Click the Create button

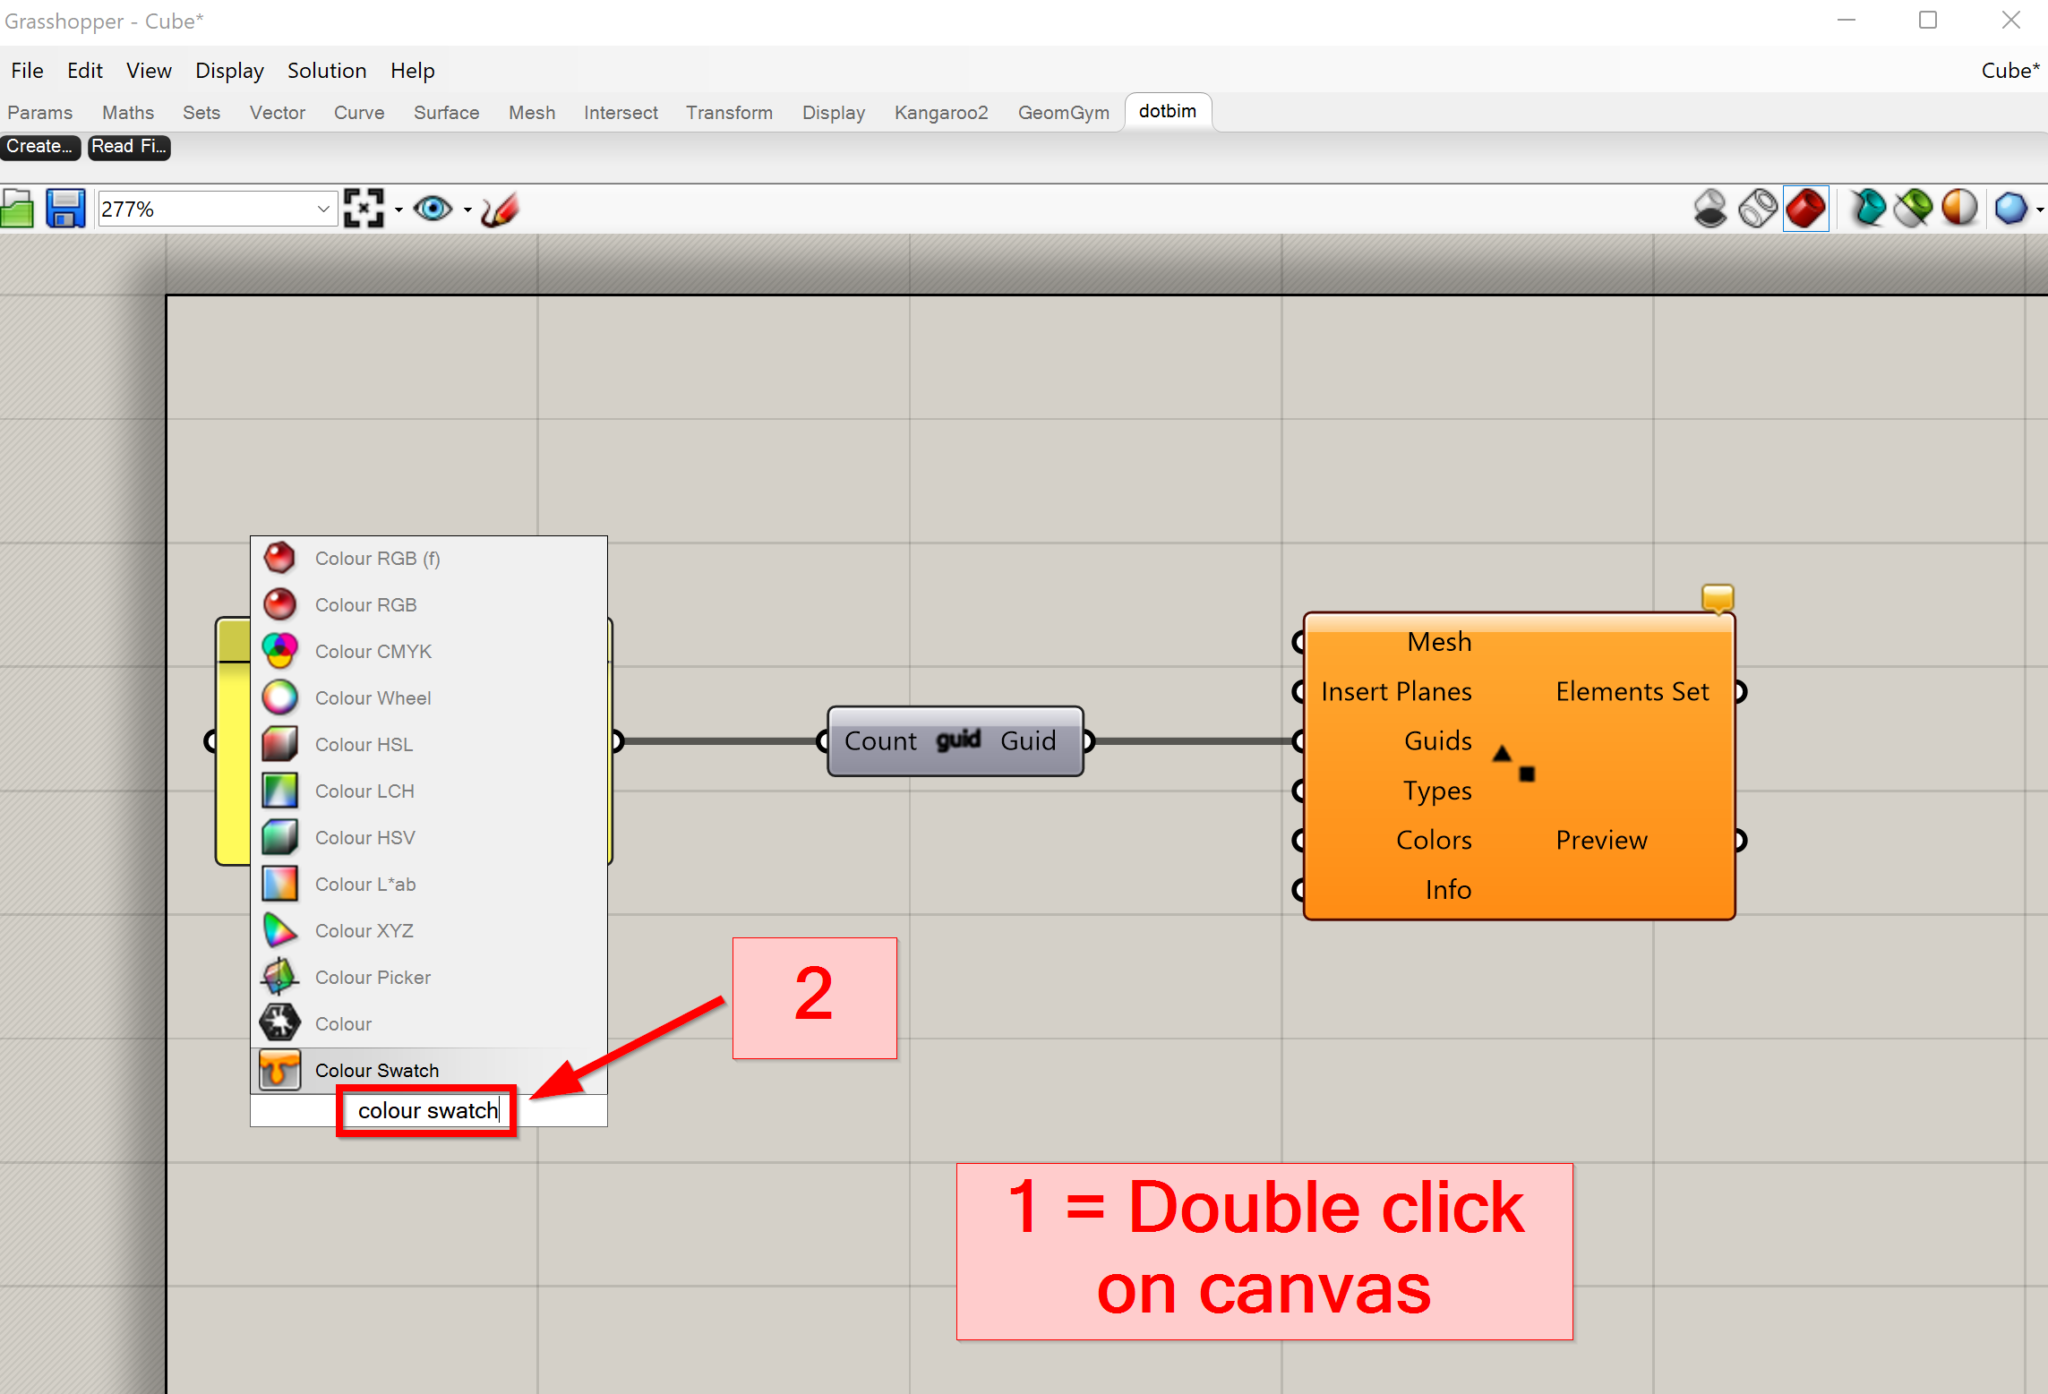(x=40, y=146)
